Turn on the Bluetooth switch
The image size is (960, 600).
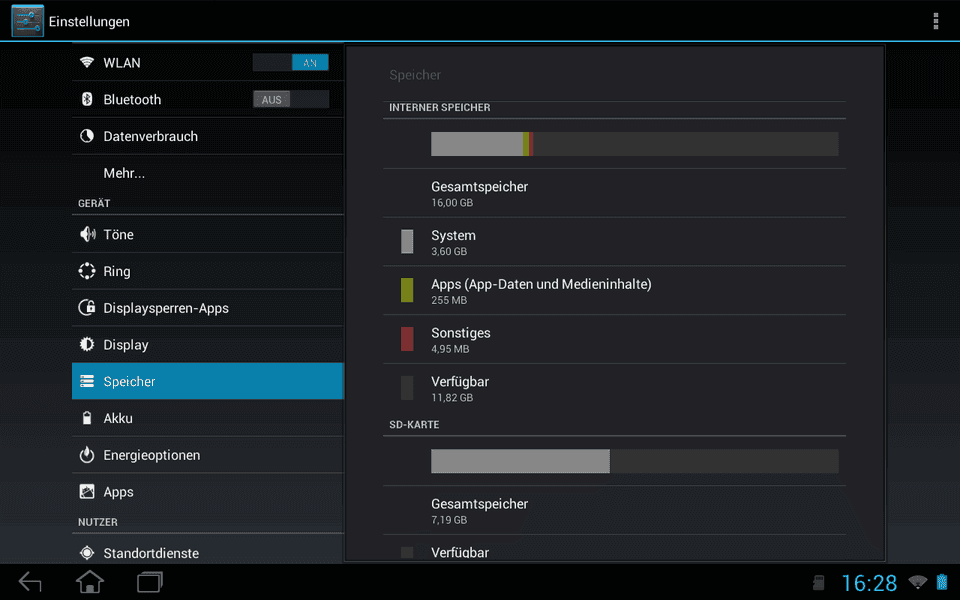[x=291, y=99]
